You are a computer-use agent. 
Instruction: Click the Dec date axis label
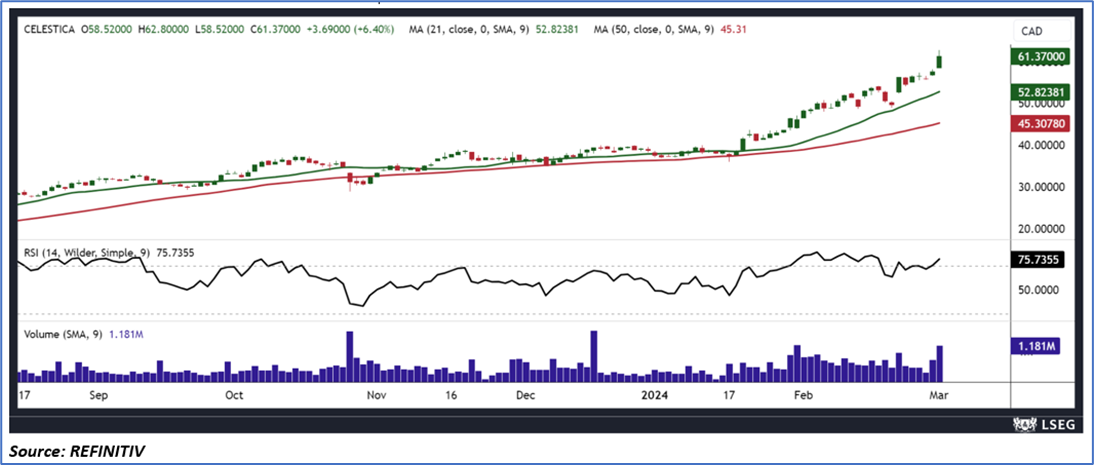tap(525, 396)
